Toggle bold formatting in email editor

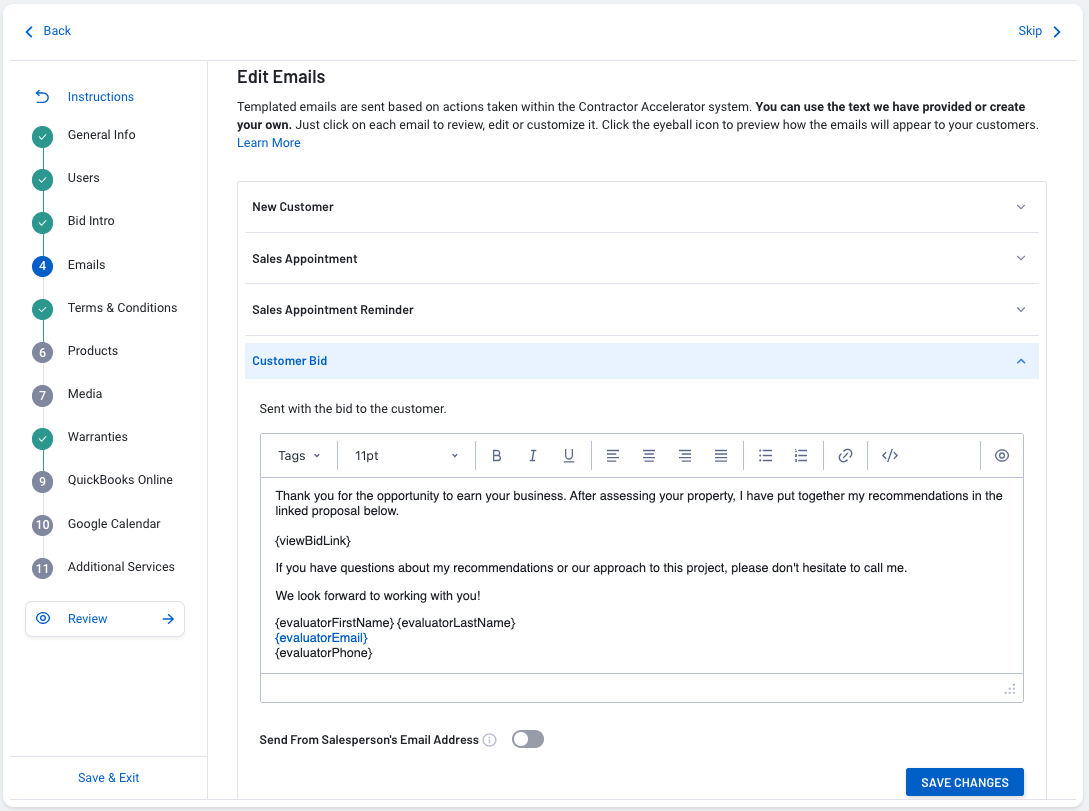497,455
